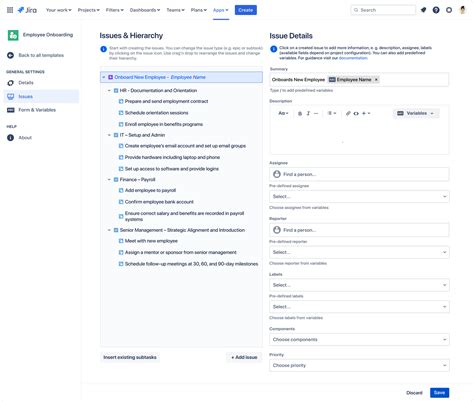
Task: Click the top bar Search field
Action: click(x=383, y=10)
